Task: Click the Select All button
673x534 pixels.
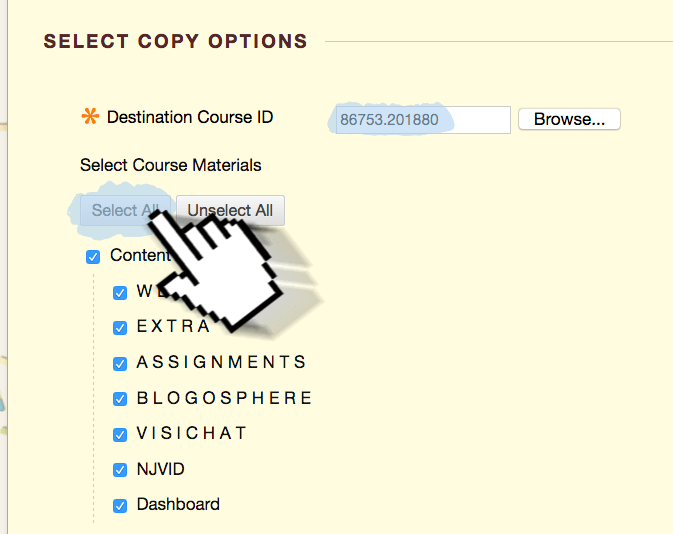Action: click(x=125, y=210)
